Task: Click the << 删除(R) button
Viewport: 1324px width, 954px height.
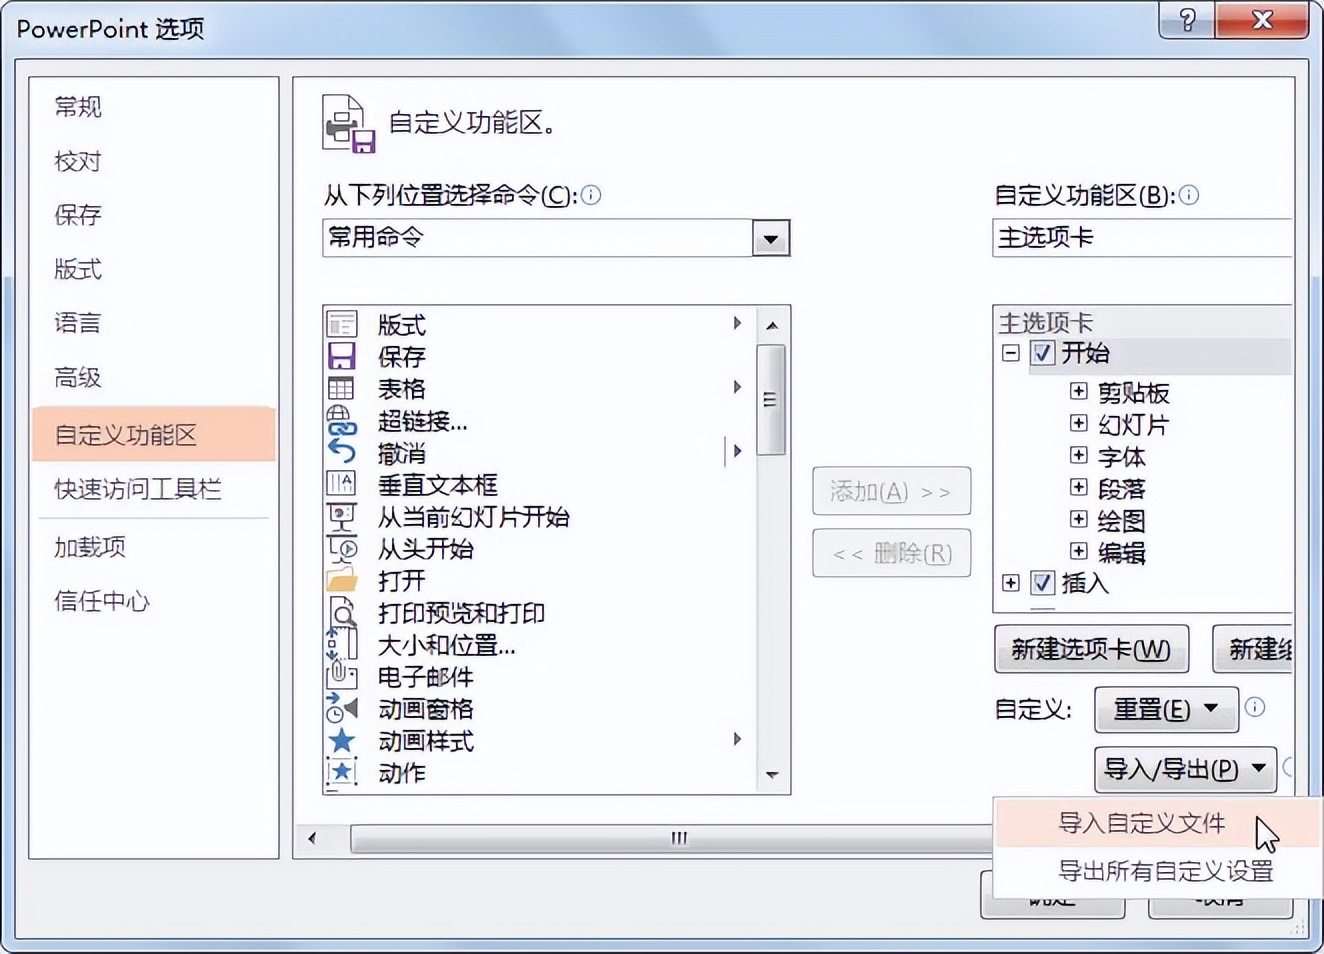Action: (x=891, y=553)
